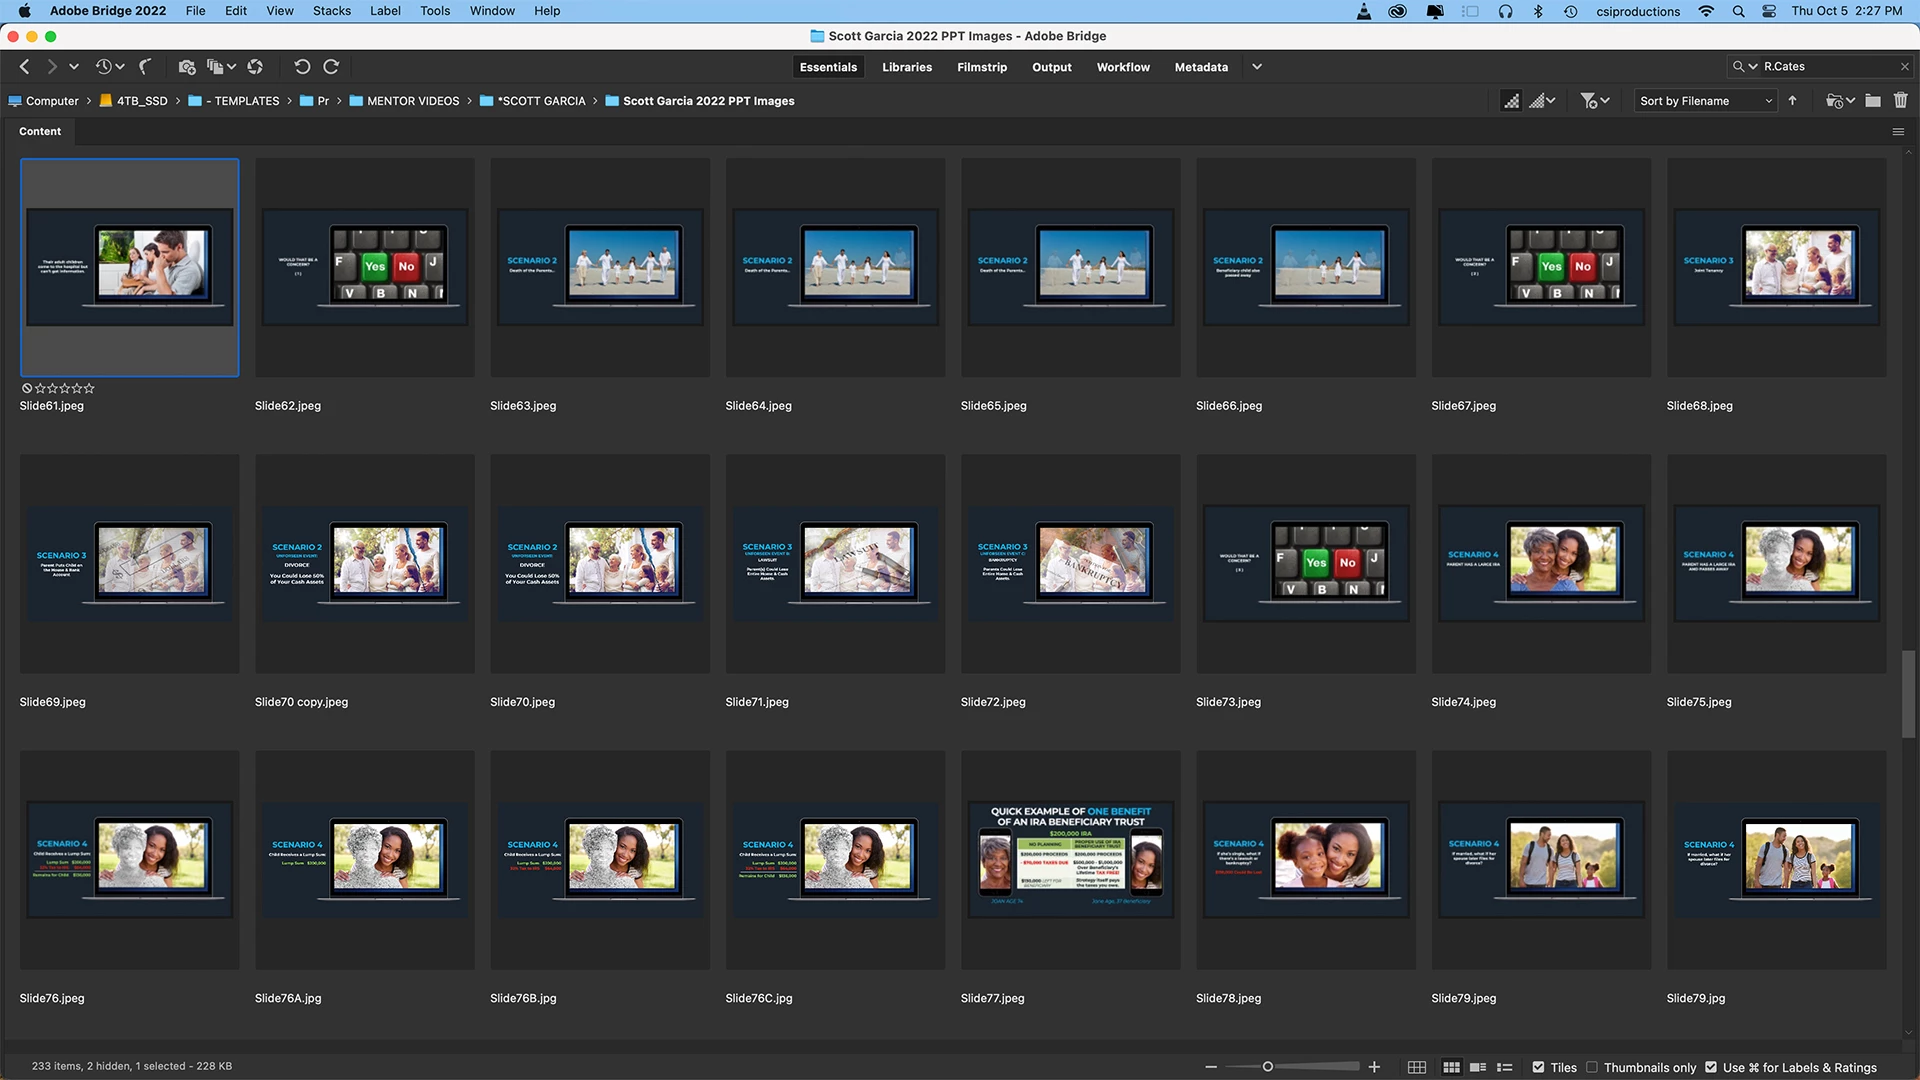Screen dimensions: 1920x1080
Task: Select the Slide77.jpeg thumbnail
Action: [x=1070, y=859]
